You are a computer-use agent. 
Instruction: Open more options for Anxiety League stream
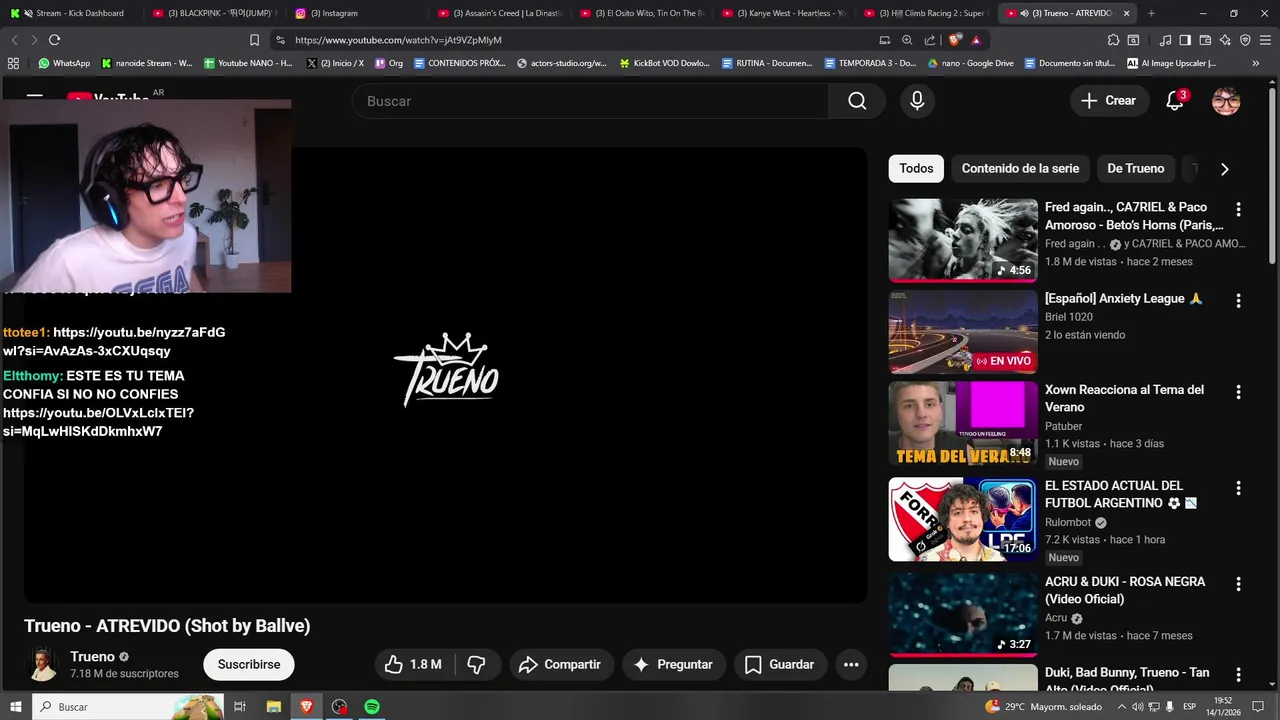tap(1238, 300)
